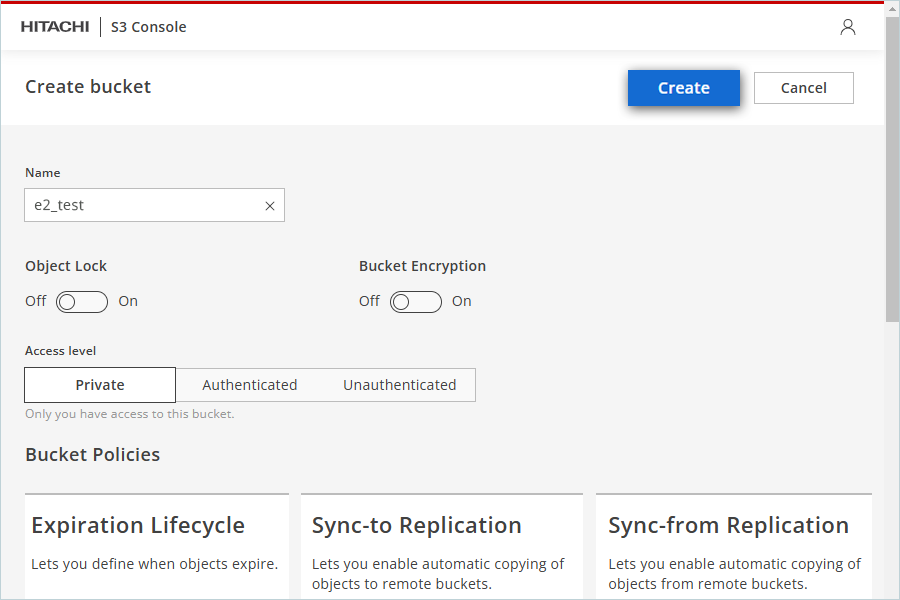Open the Sync-to Replication policy card
Screen dimensions: 900x600
click(442, 547)
